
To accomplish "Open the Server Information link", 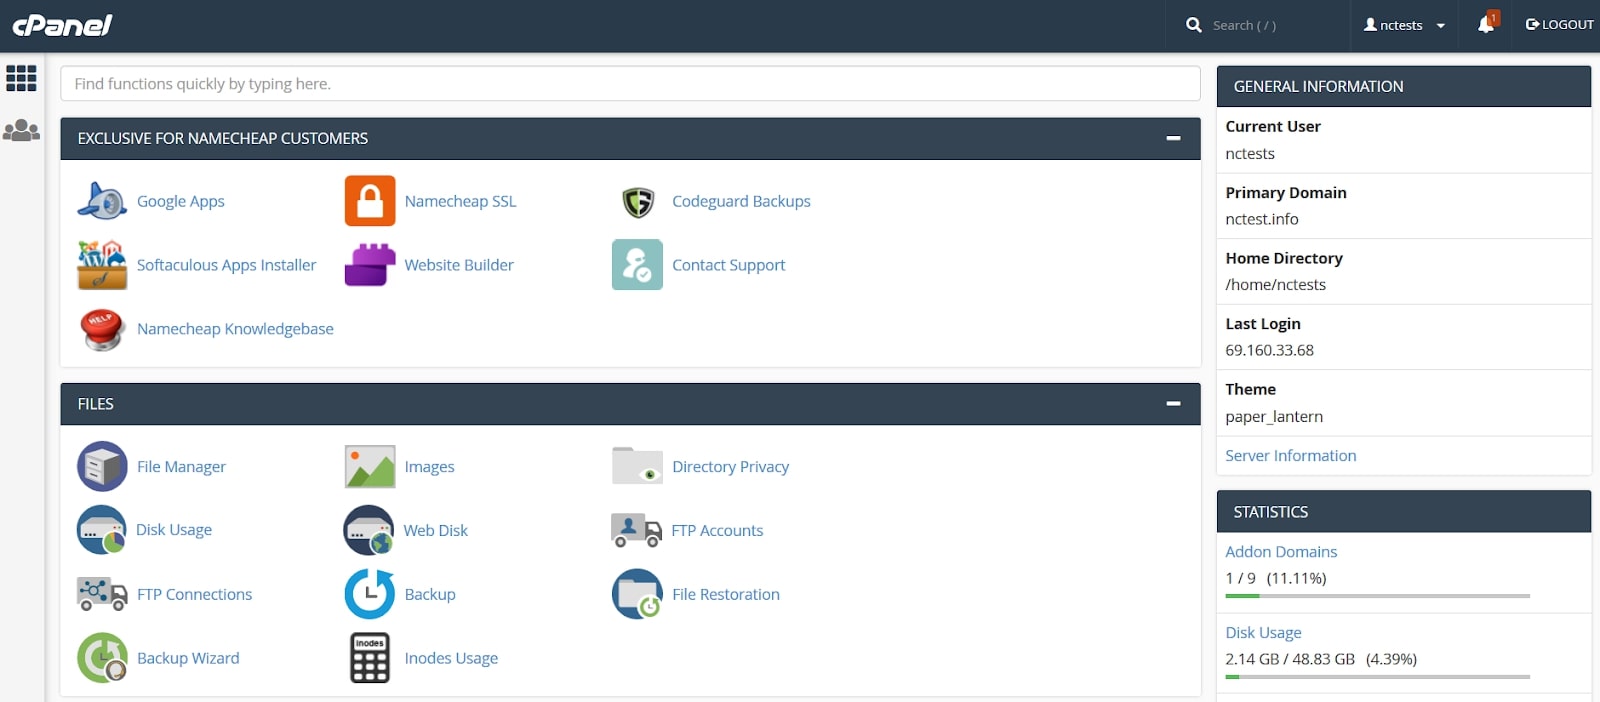I will click(x=1290, y=456).
